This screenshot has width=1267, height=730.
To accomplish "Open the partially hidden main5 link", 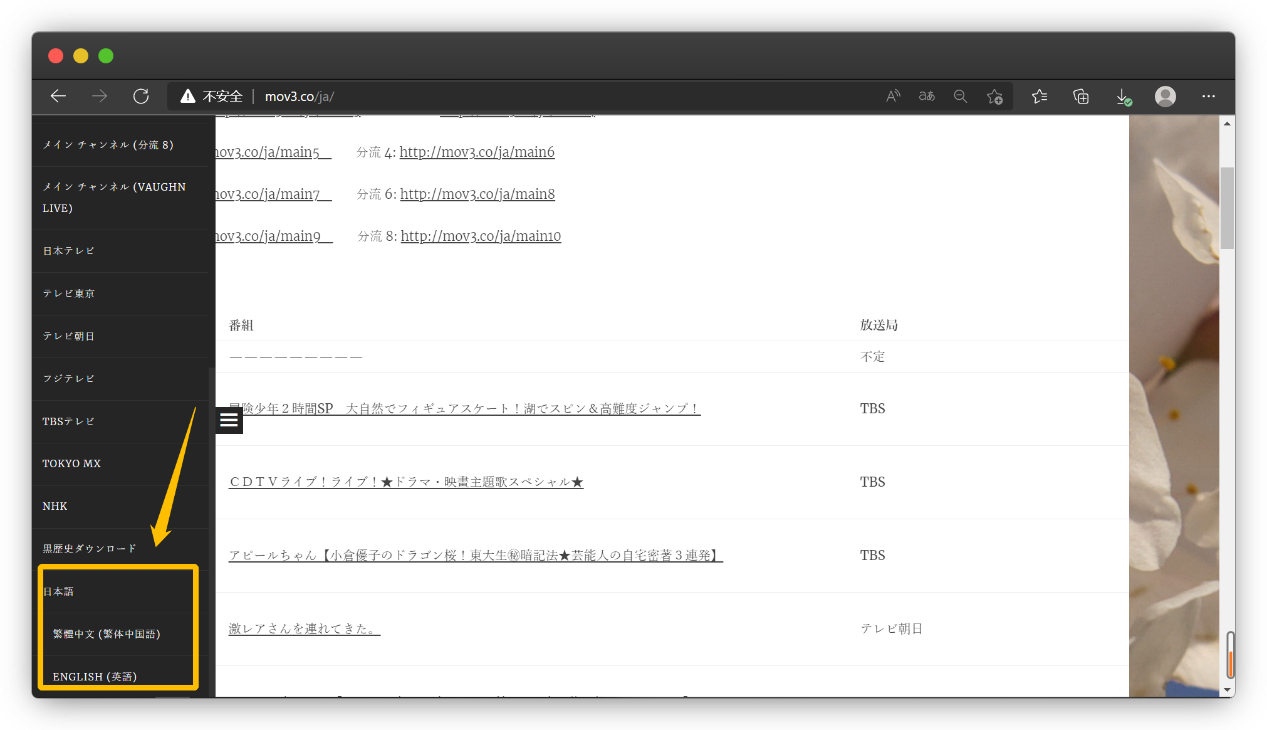I will [x=273, y=152].
